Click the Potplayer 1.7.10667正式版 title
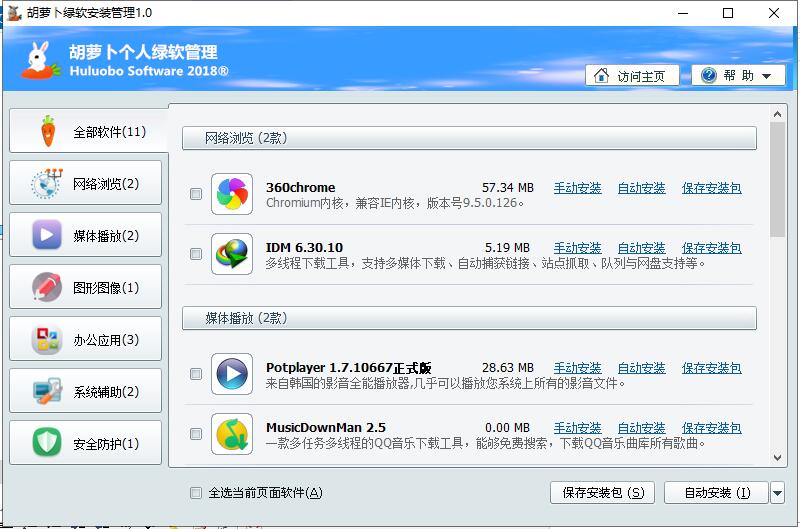The height and width of the screenshot is (529, 800). [348, 368]
